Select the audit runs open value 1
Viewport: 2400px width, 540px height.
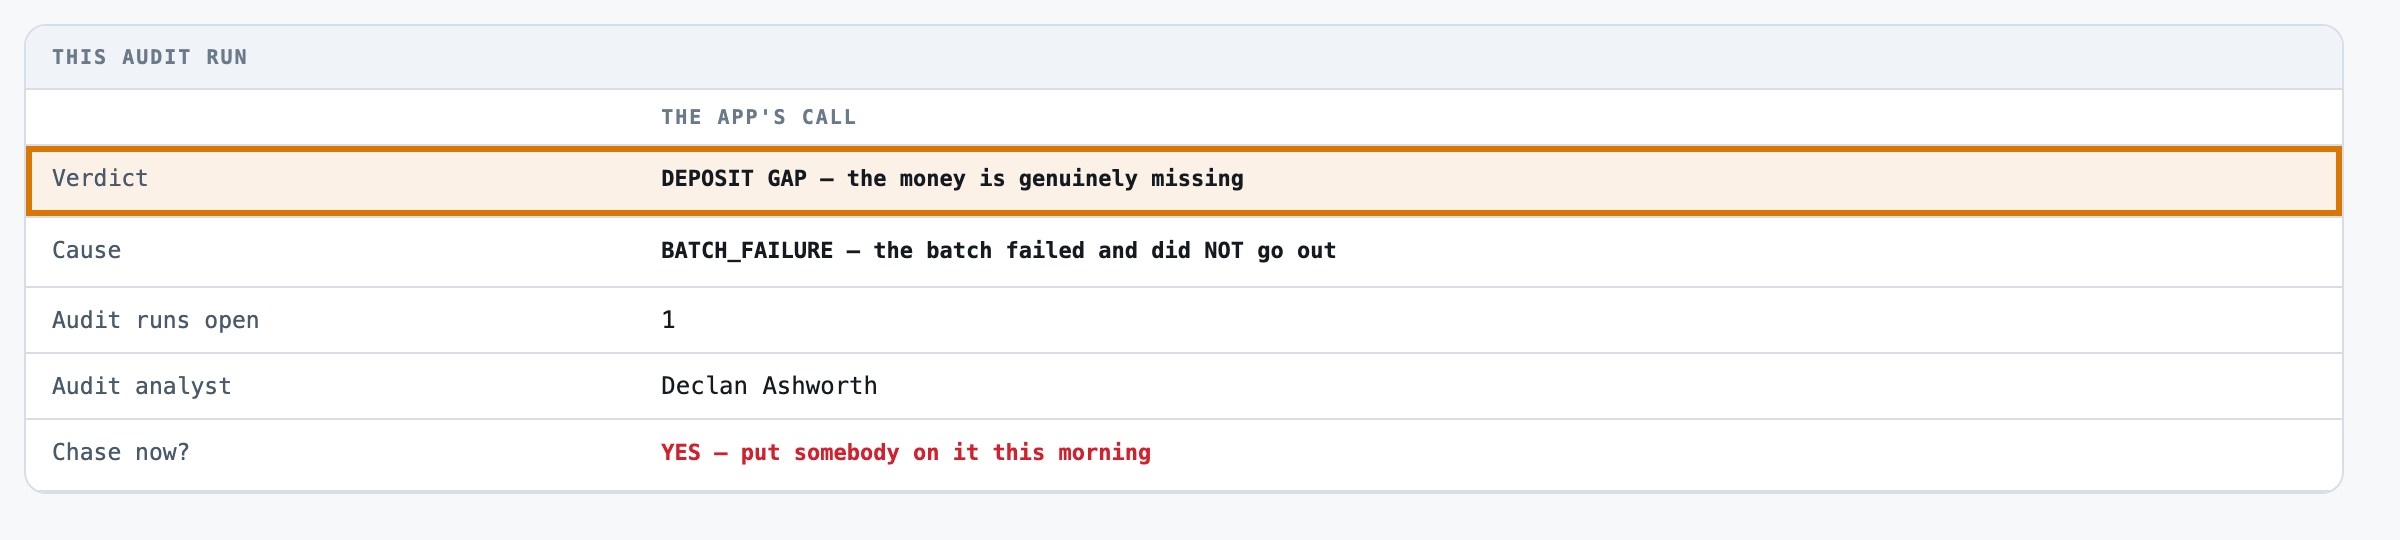click(x=668, y=320)
